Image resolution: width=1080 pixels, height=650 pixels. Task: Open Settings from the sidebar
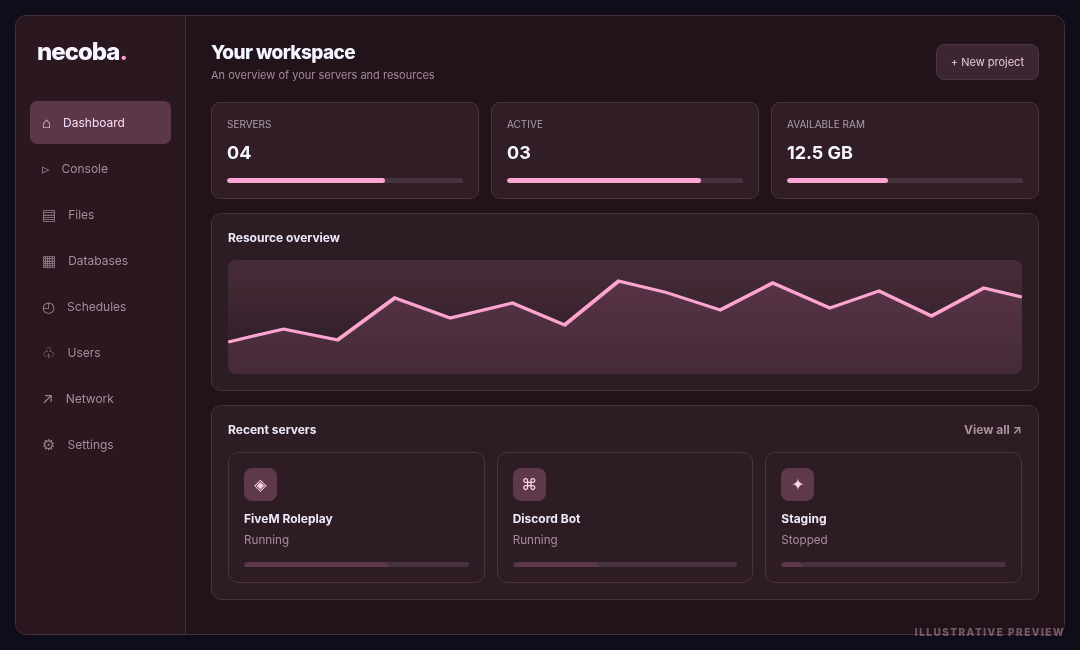(x=101, y=445)
